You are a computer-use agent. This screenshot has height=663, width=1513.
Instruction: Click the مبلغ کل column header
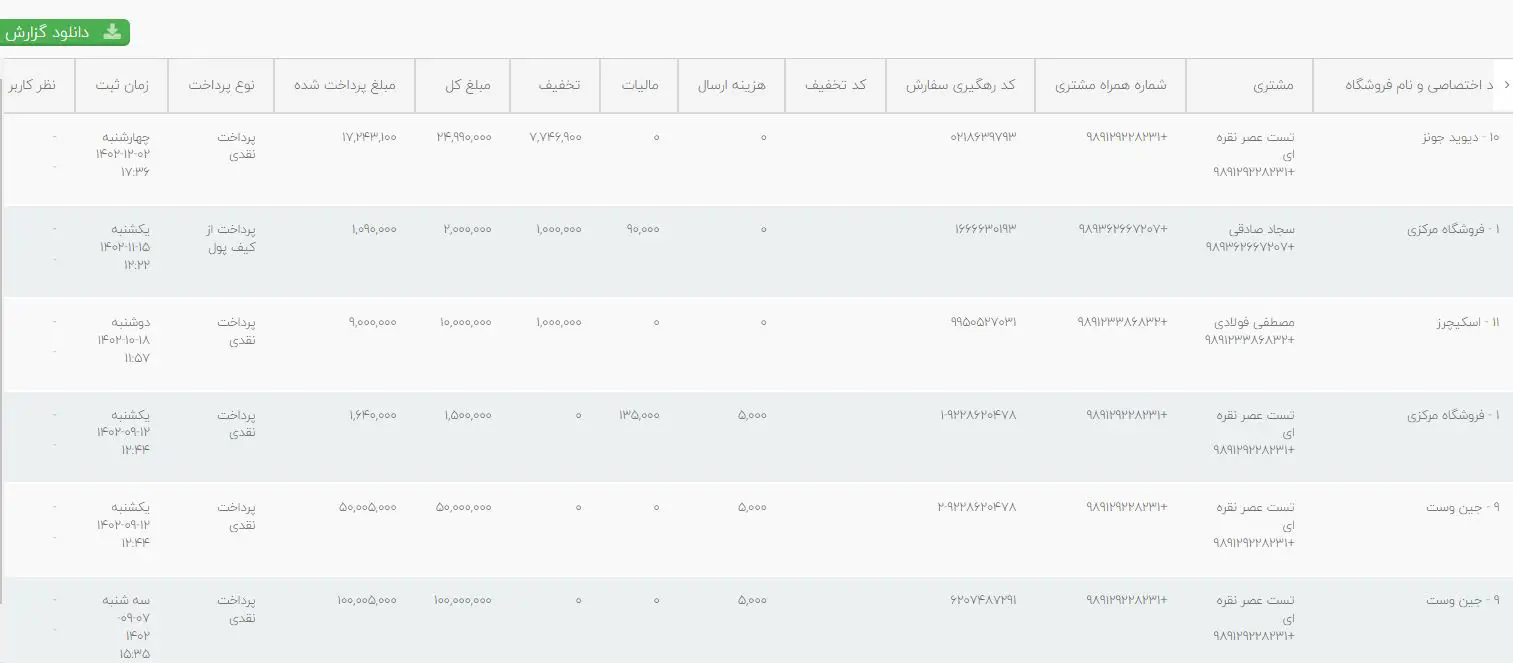tap(467, 86)
